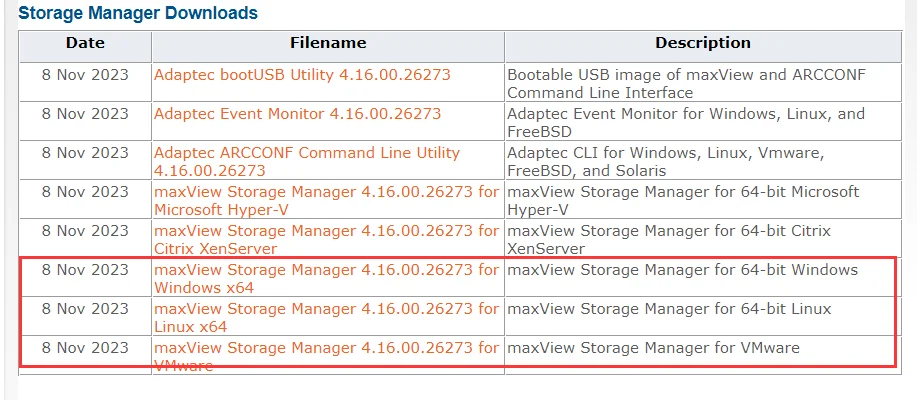
Task: Select Adaptec CLI description cell
Action: (703, 161)
